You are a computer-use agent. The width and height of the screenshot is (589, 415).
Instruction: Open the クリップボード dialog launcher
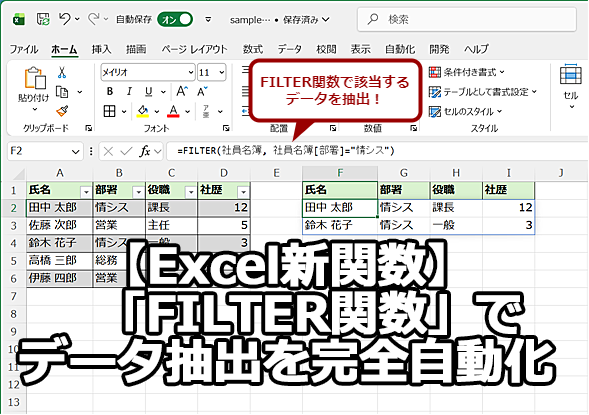[x=89, y=128]
